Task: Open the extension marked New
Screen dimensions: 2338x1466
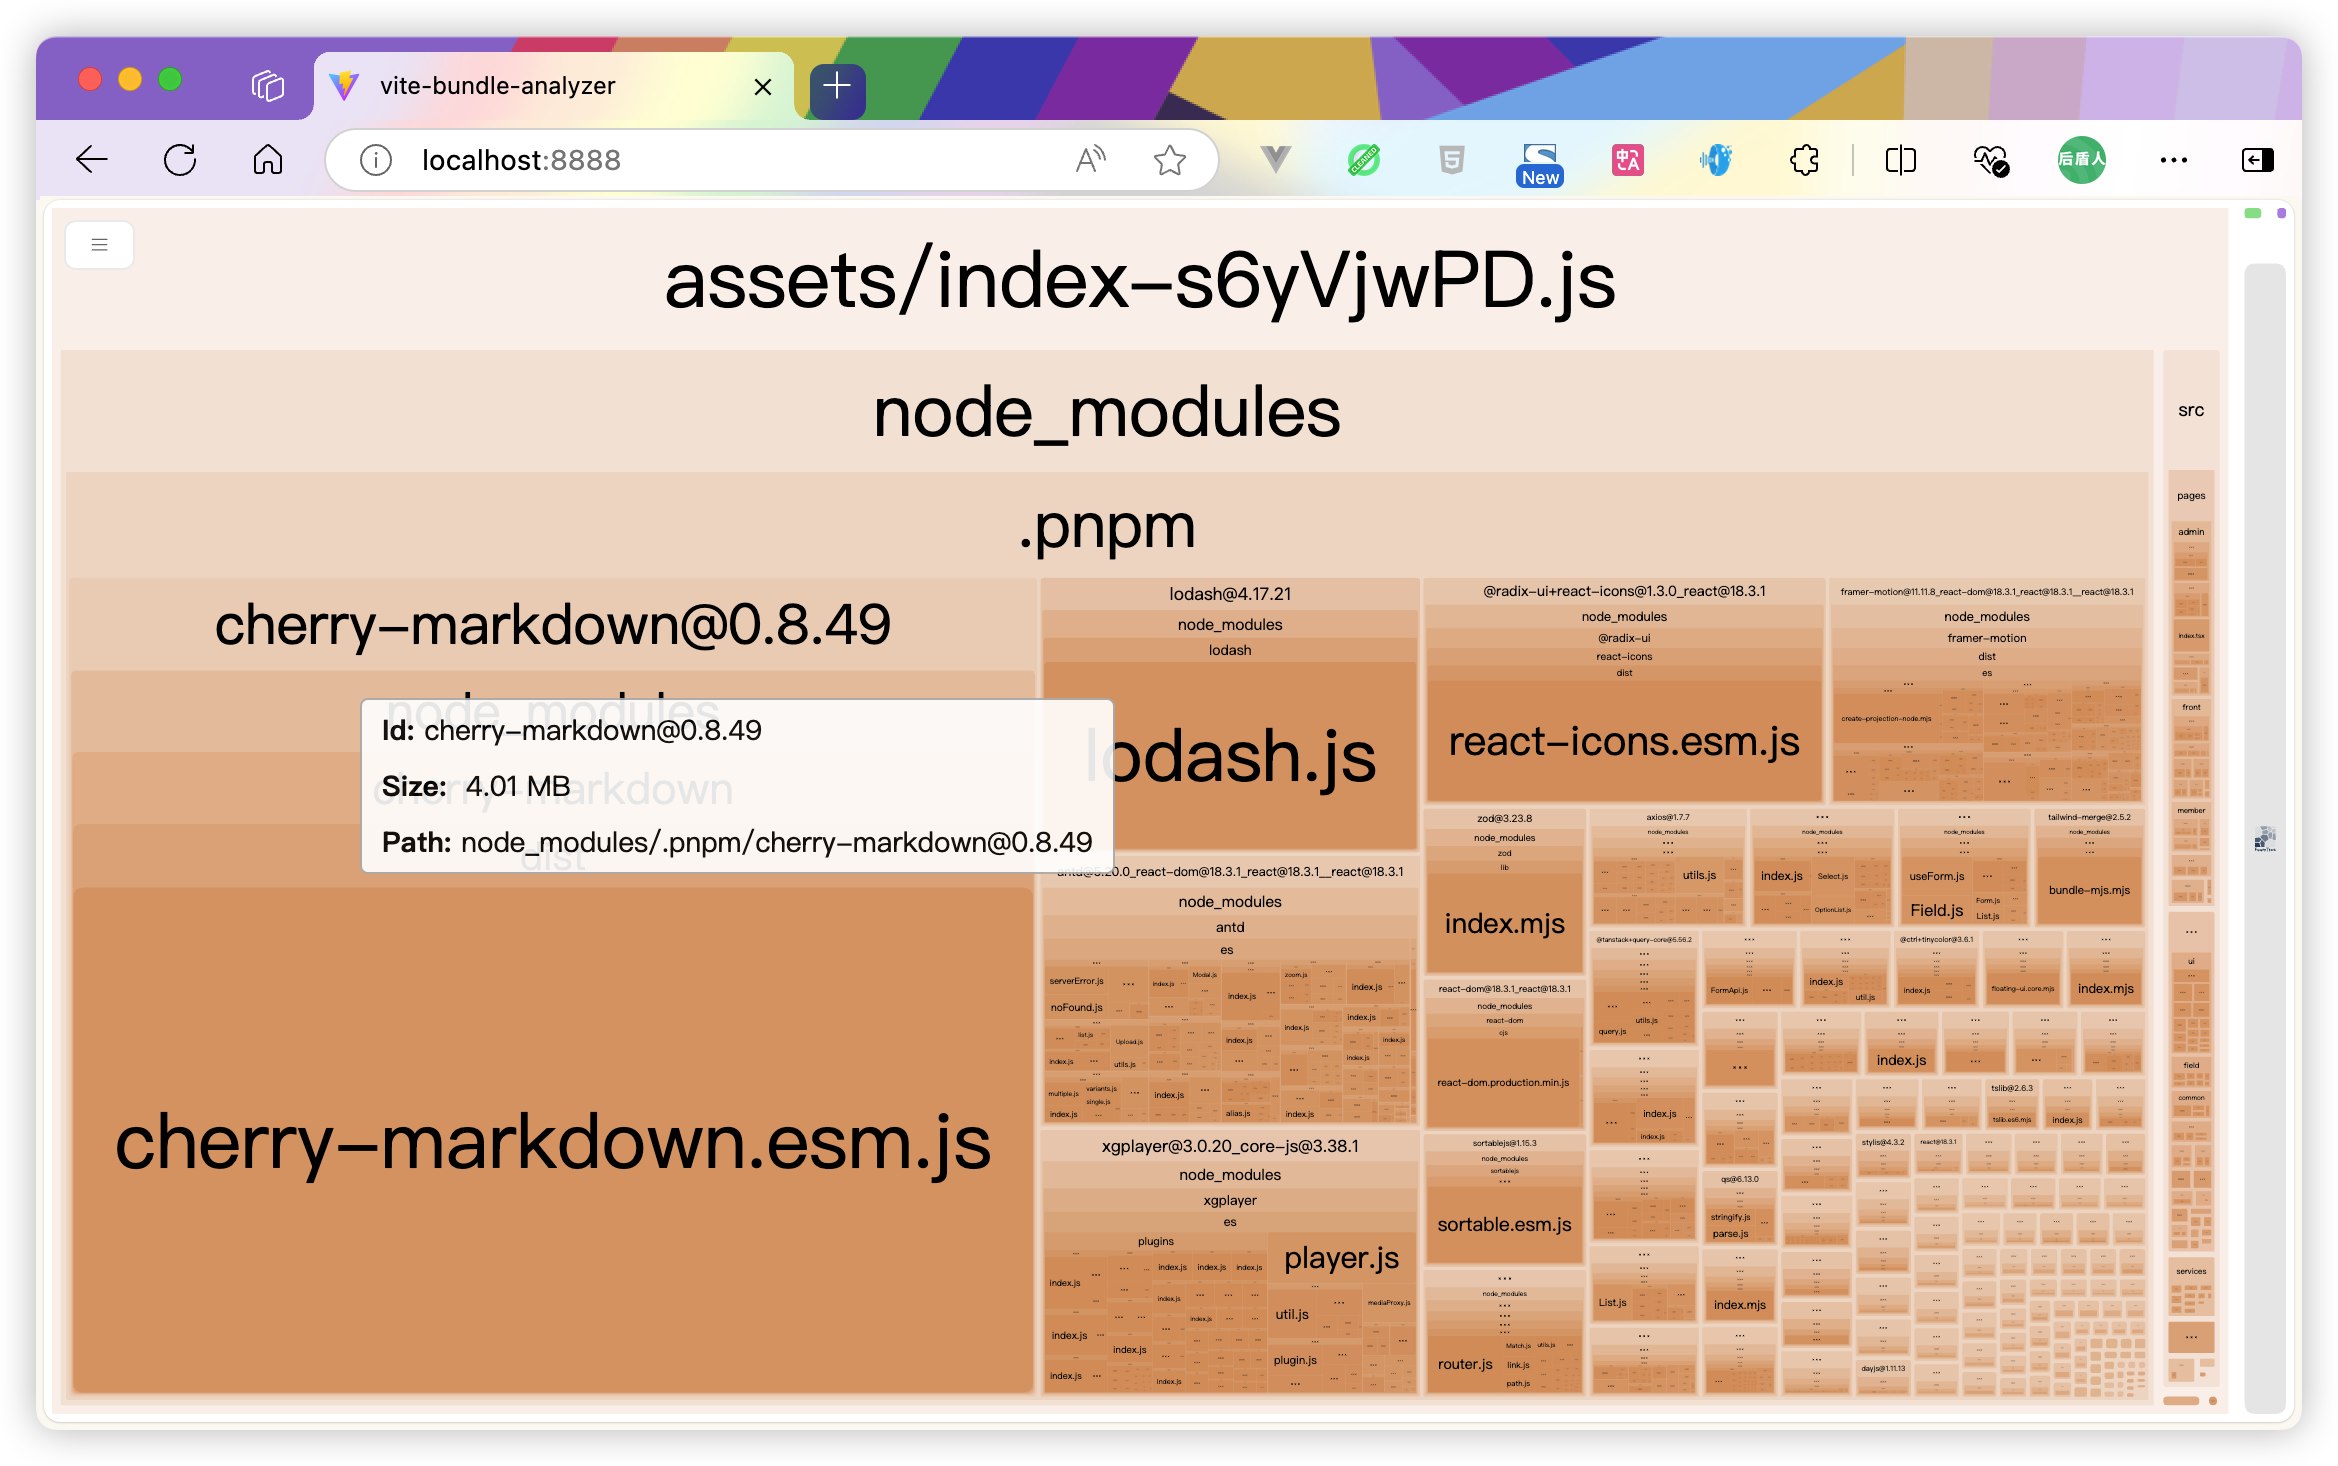Action: 1540,163
